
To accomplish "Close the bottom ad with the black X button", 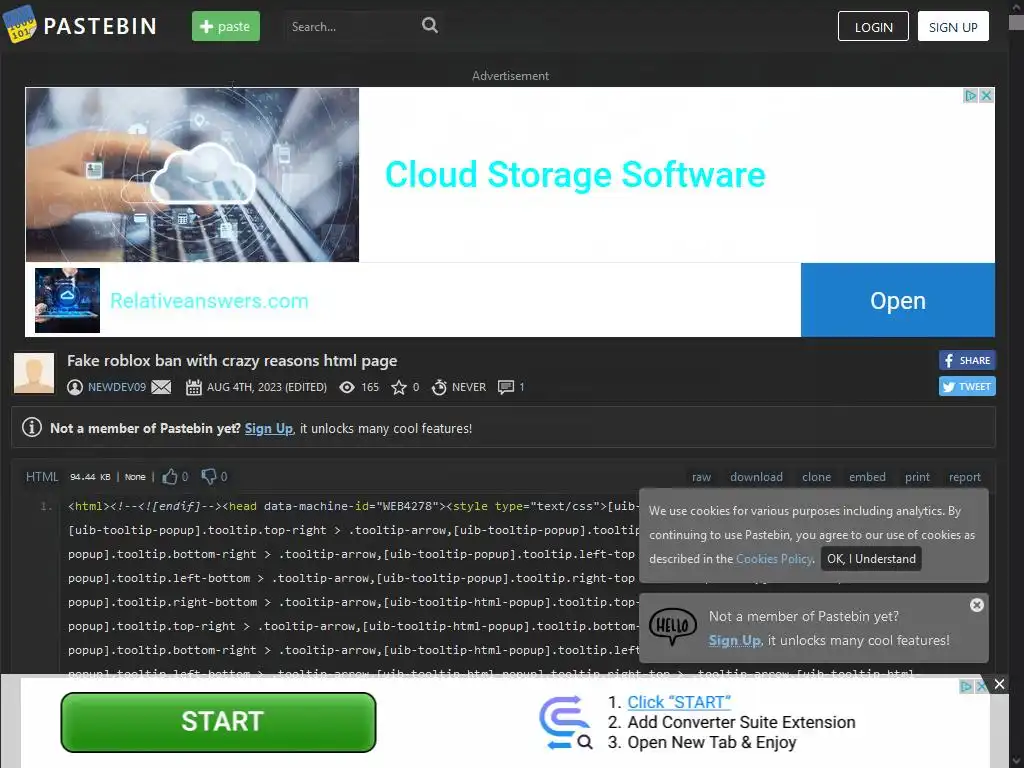I will click(x=999, y=684).
